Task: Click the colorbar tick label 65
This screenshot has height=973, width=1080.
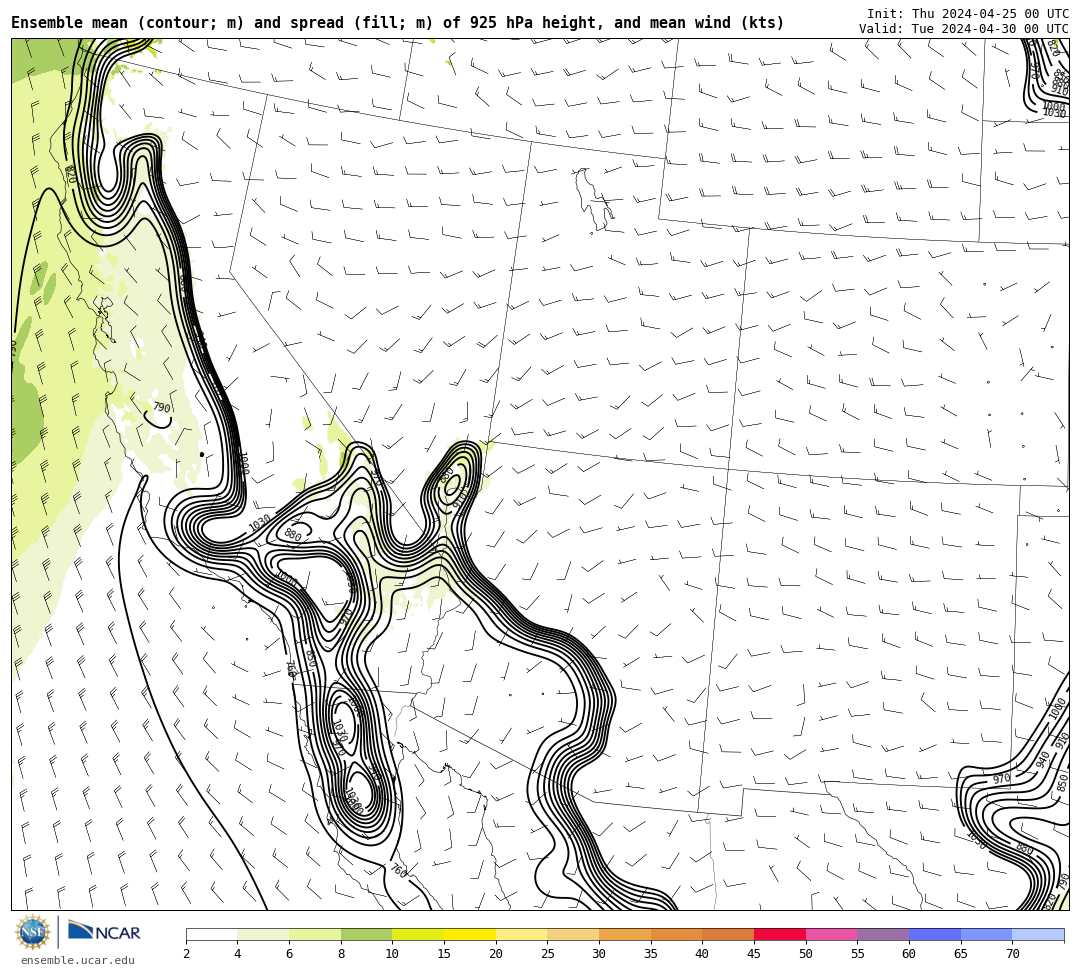Action: click(x=961, y=954)
